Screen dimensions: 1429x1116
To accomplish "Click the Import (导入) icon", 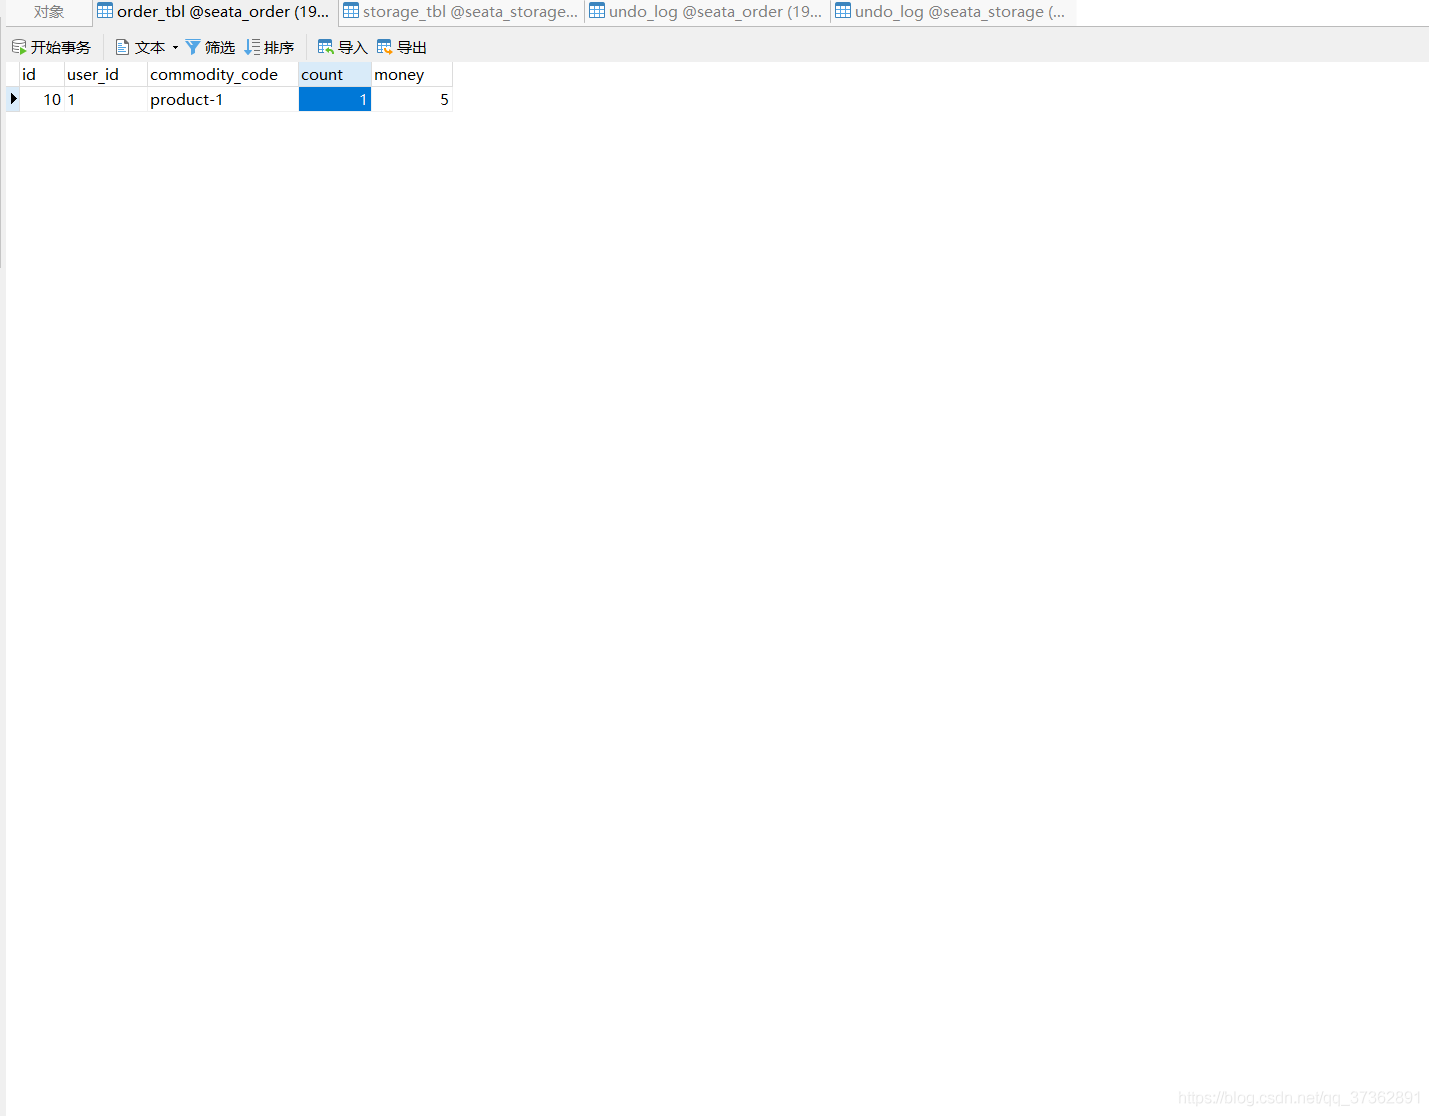I will pos(325,47).
